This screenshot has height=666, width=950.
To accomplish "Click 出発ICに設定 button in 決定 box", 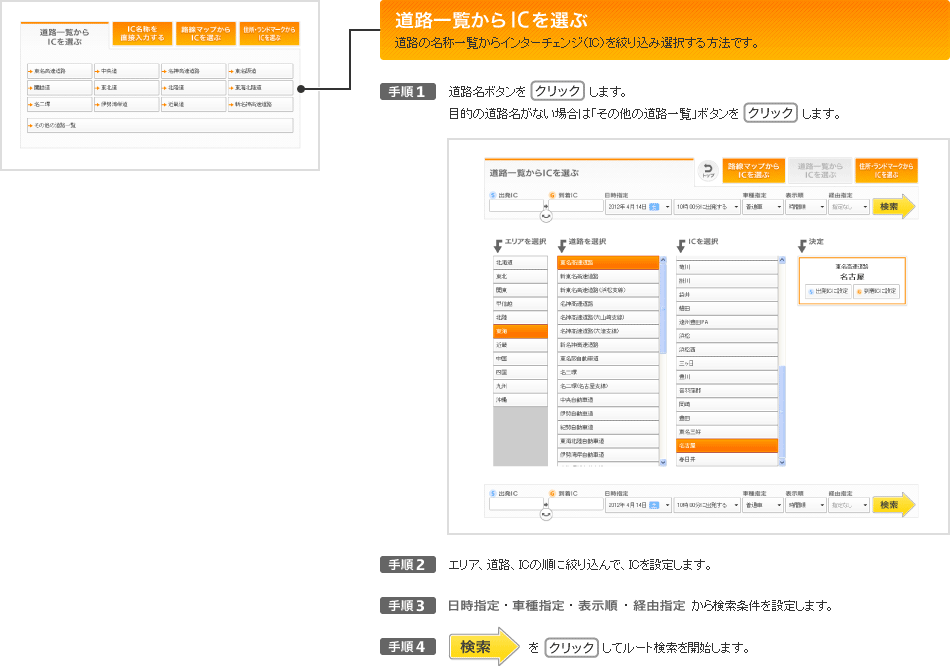I will [x=828, y=291].
